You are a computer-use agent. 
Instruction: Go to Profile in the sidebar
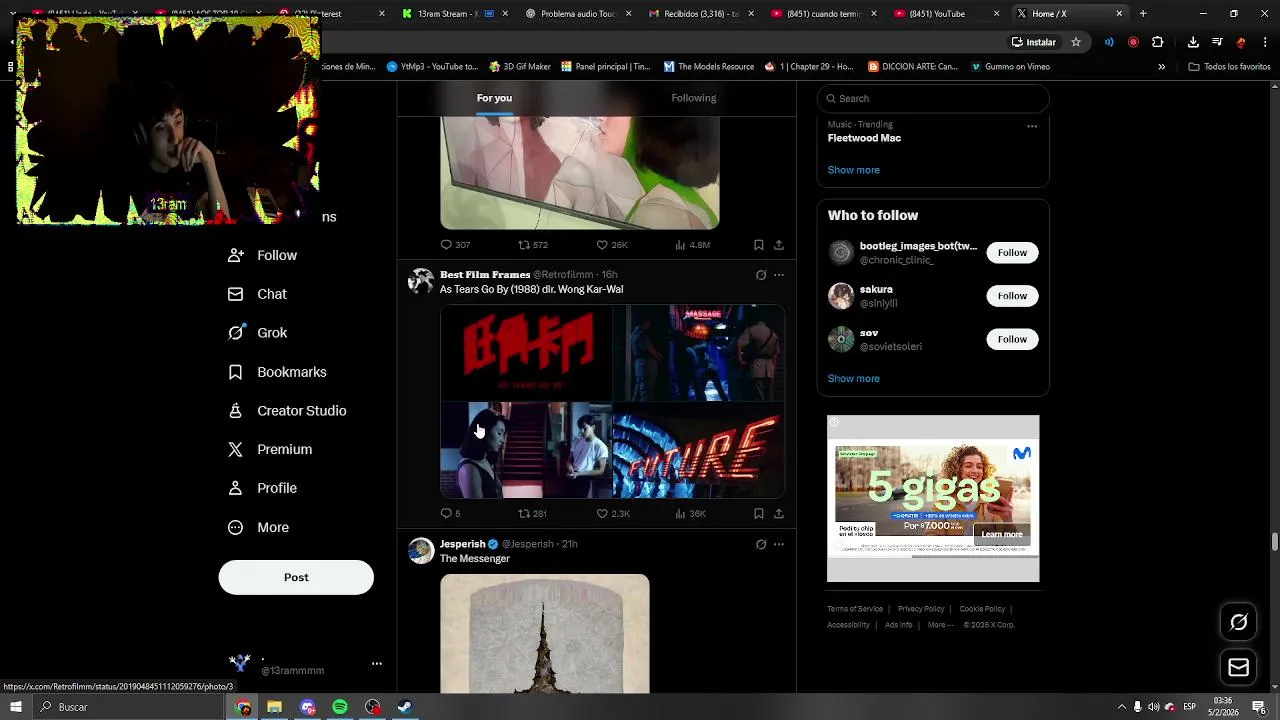(263, 488)
